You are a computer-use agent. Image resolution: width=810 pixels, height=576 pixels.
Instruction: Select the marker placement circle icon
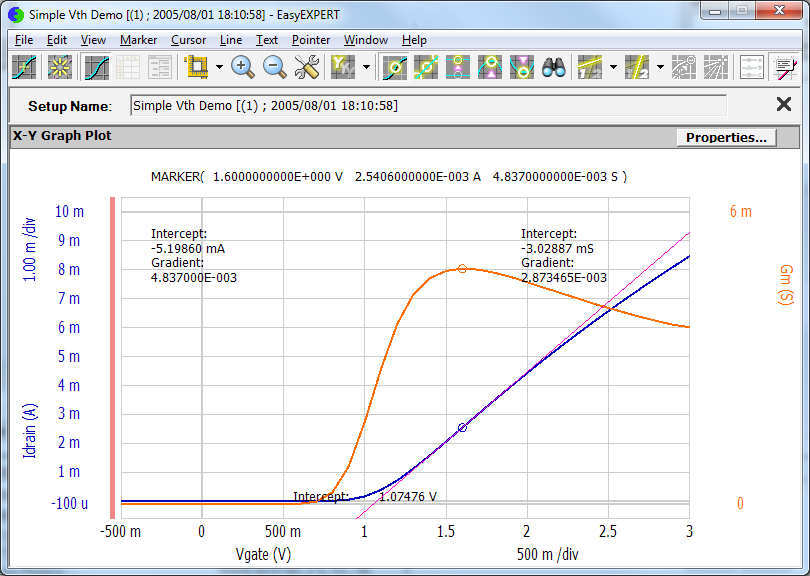393,67
